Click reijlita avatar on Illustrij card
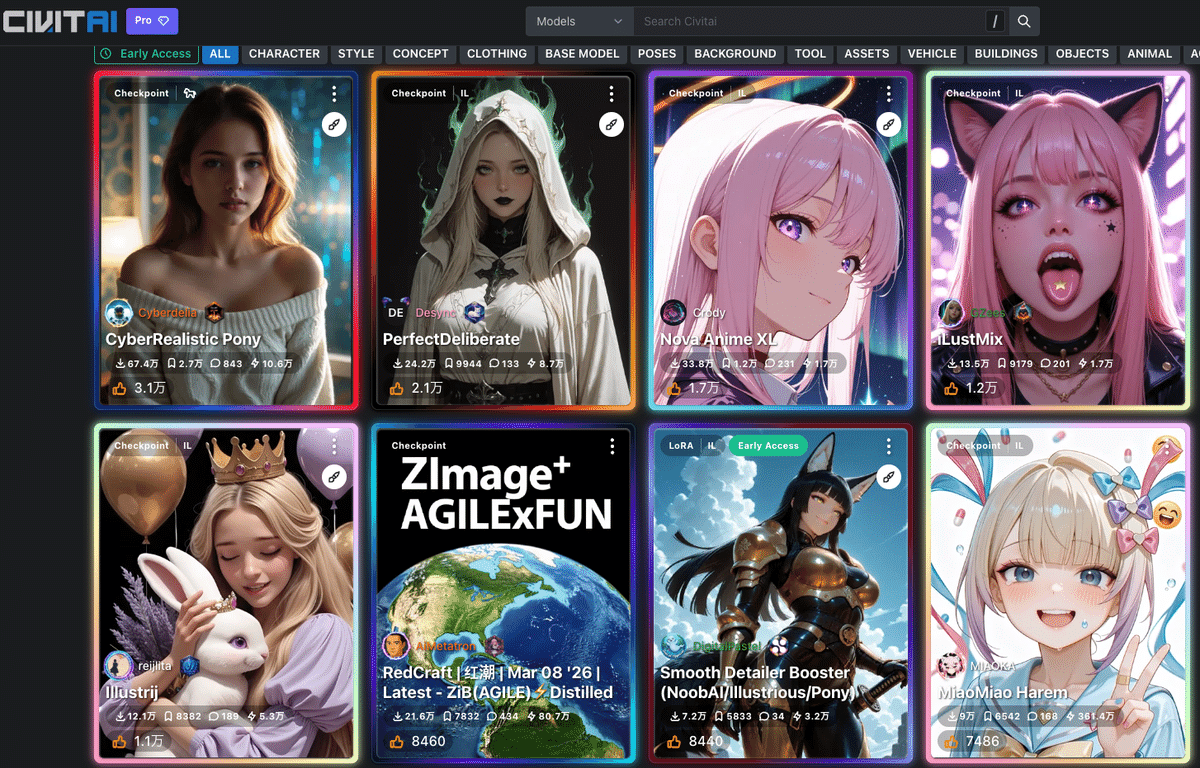This screenshot has height=768, width=1200. click(119, 665)
